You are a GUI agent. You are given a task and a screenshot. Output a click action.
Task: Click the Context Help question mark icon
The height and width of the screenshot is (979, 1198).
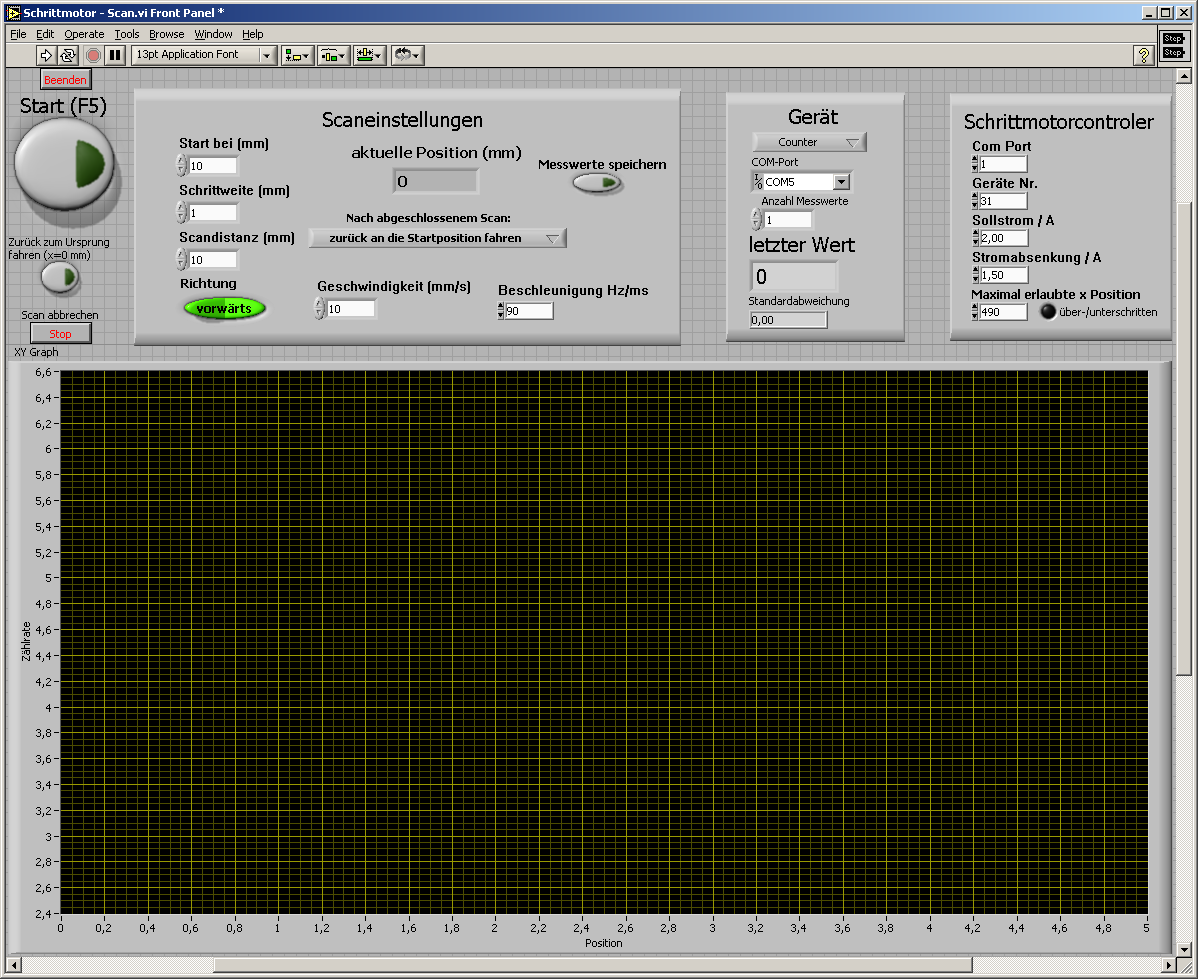coord(1143,55)
